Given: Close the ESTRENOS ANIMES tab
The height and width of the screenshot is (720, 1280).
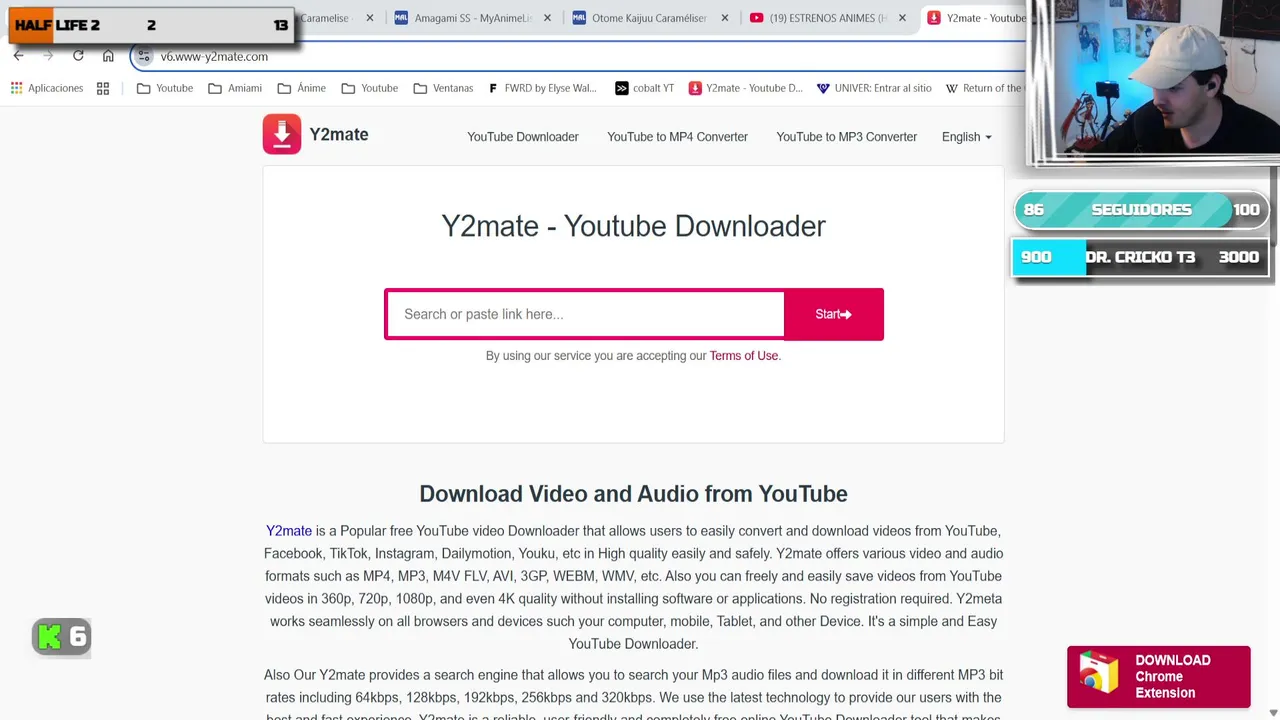Looking at the screenshot, I should click(x=902, y=18).
